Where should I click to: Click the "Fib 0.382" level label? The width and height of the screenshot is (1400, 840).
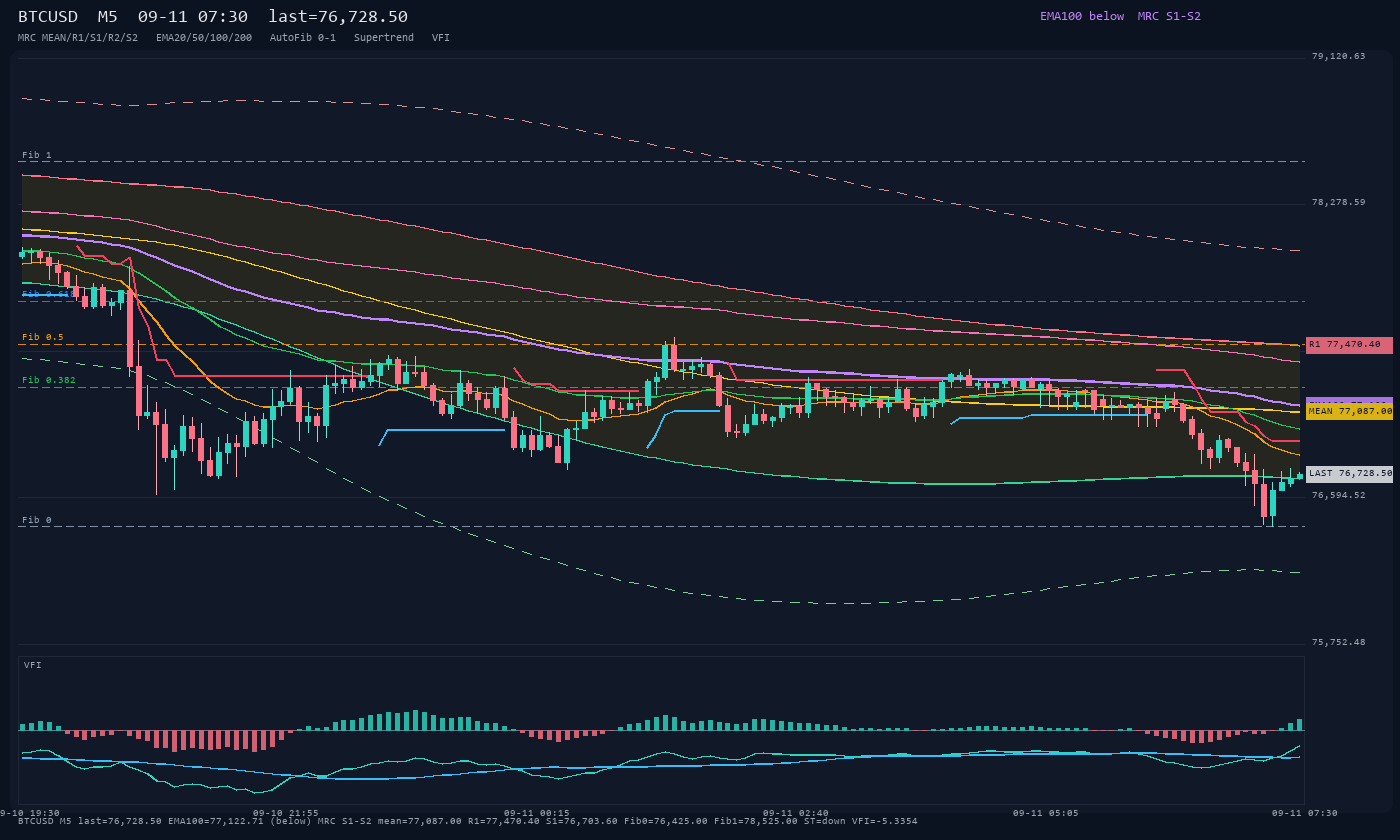pos(49,380)
